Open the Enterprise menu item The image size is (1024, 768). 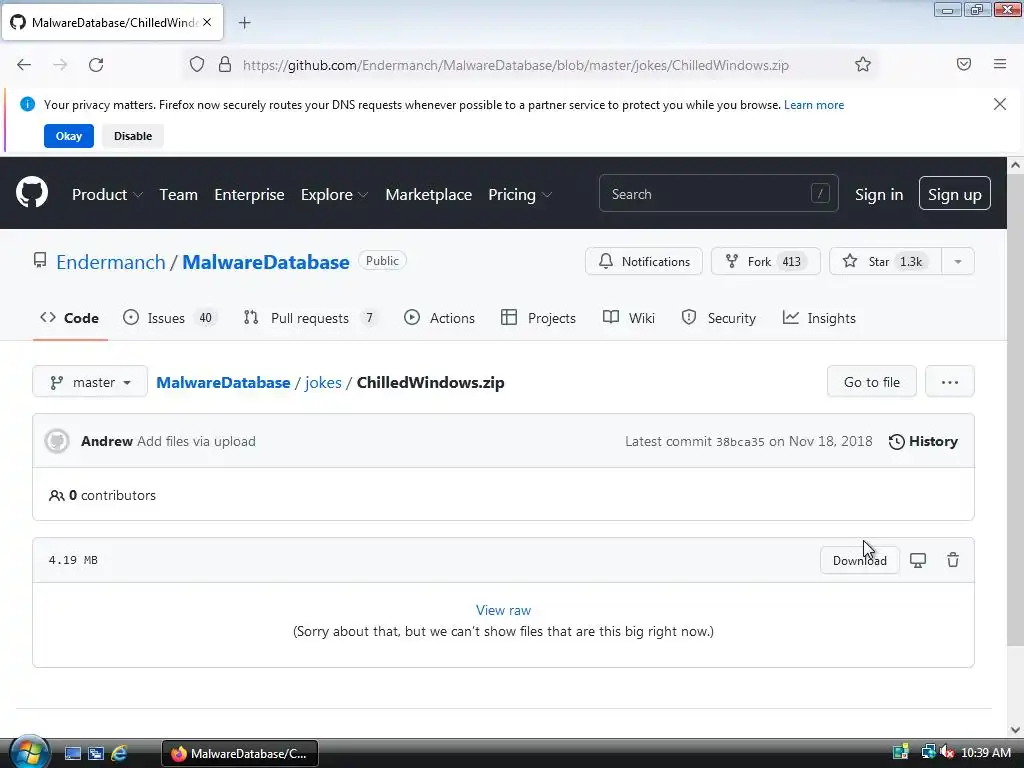click(249, 195)
